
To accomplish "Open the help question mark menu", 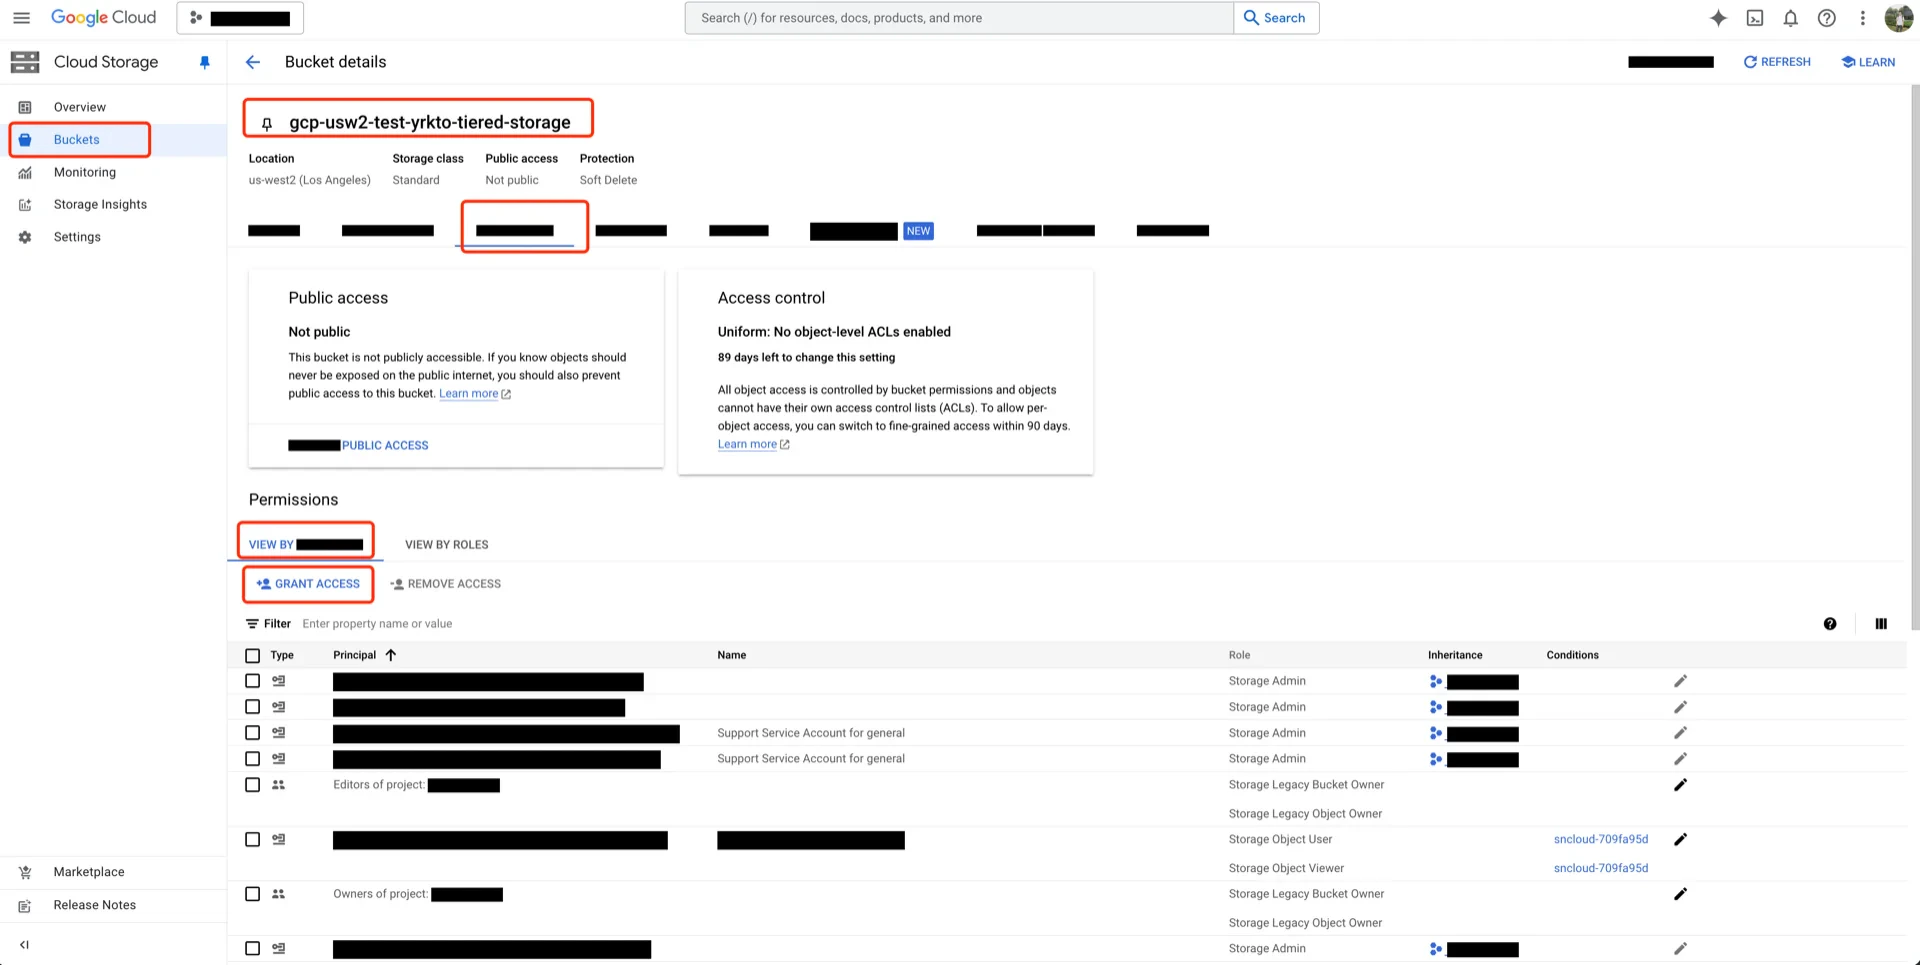I will tap(1827, 18).
